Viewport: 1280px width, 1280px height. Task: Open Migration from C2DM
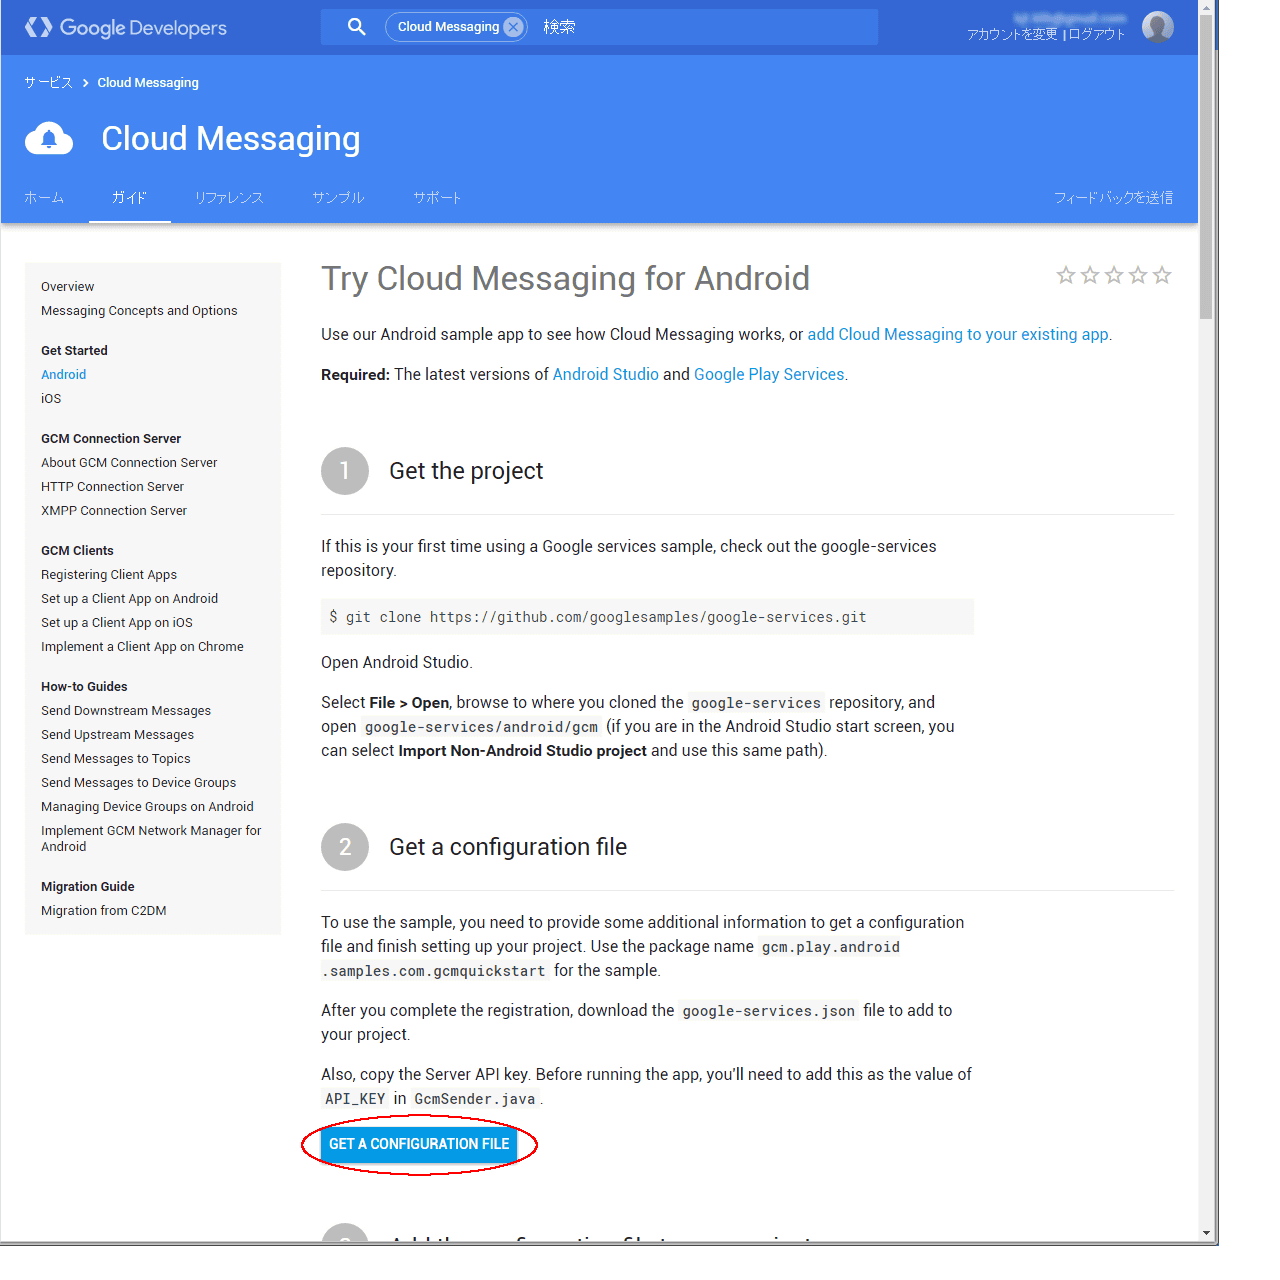coord(104,911)
